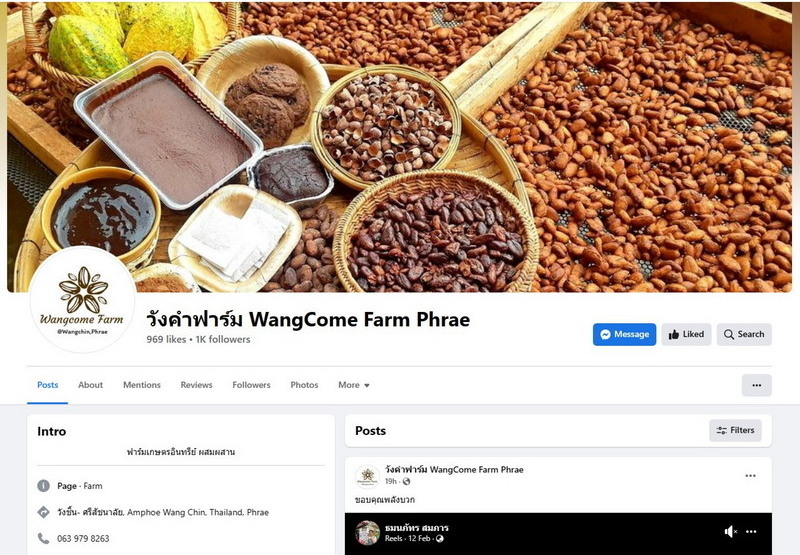Switch to the About tab

(90, 385)
